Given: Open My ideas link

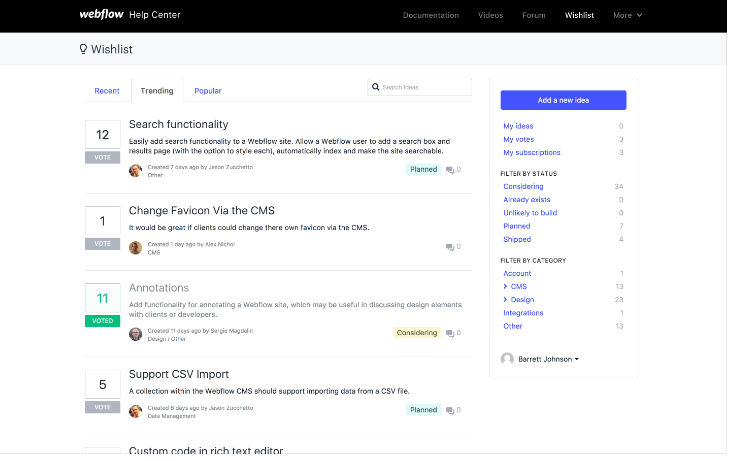Looking at the screenshot, I should pyautogui.click(x=519, y=127).
